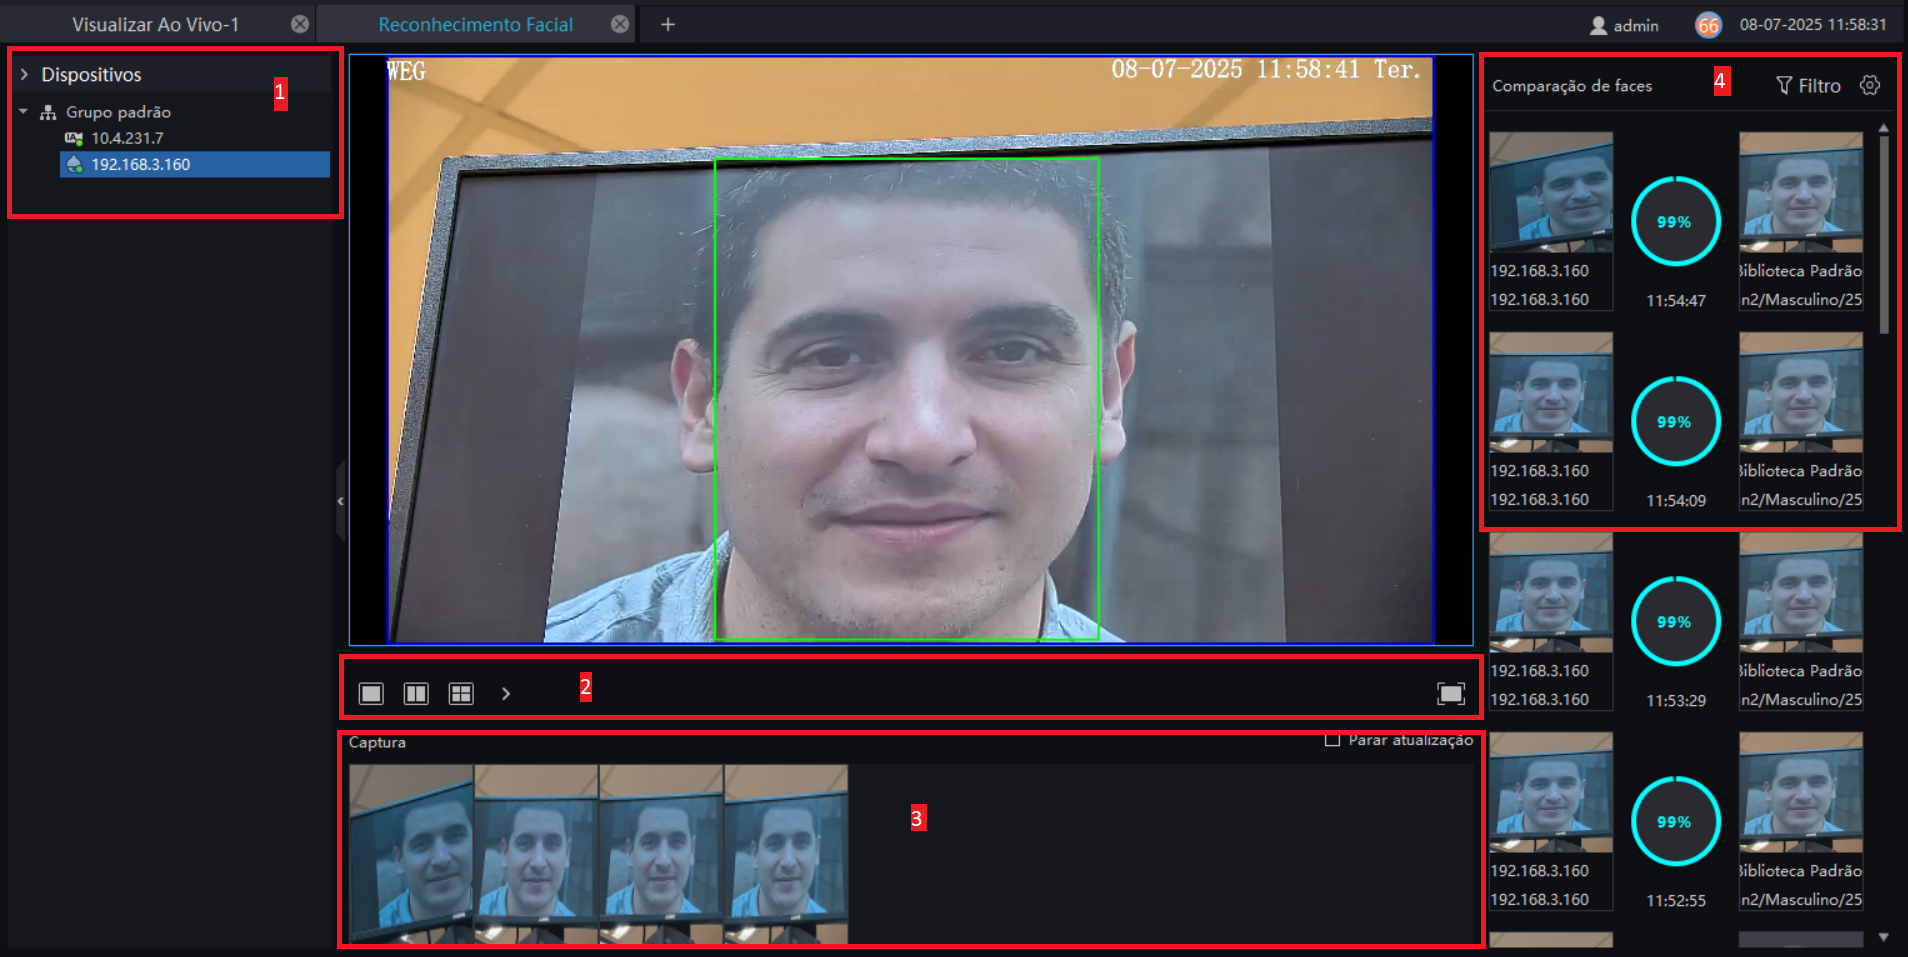
Task: Open captured face from 11:54:09 match
Action: point(1551,392)
